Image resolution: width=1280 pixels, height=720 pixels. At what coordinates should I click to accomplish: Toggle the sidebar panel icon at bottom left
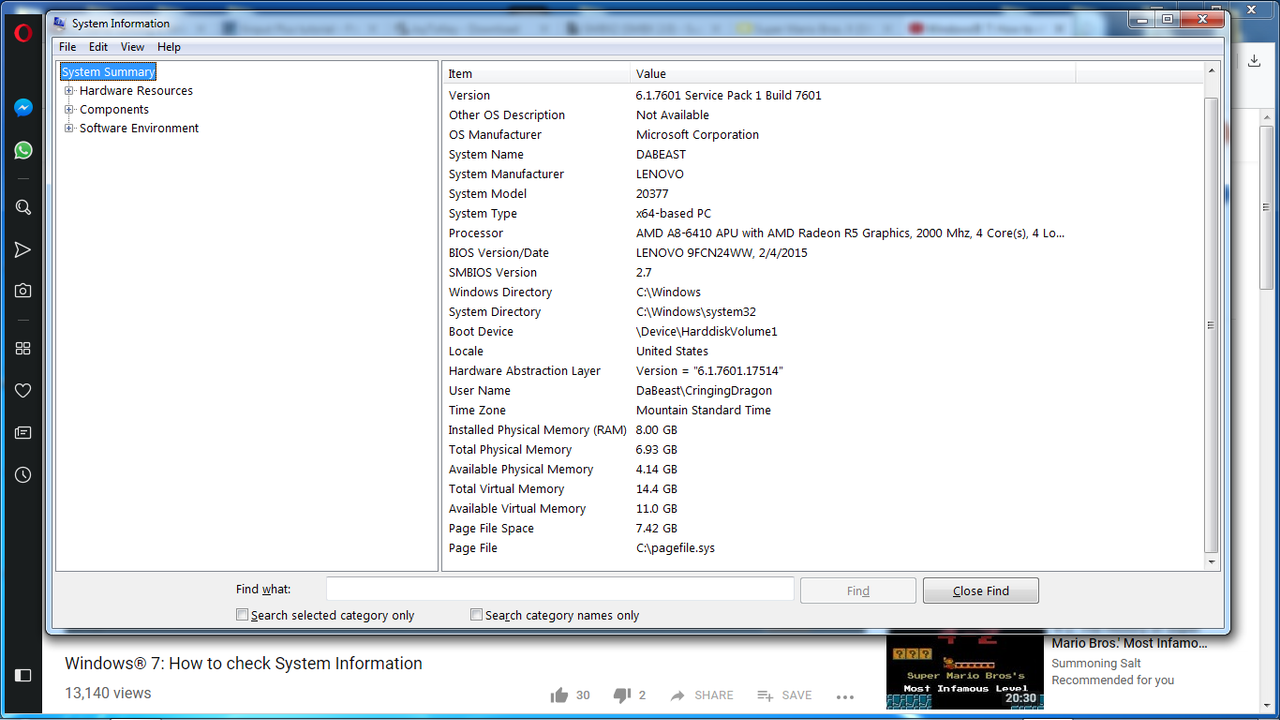pyautogui.click(x=22, y=675)
